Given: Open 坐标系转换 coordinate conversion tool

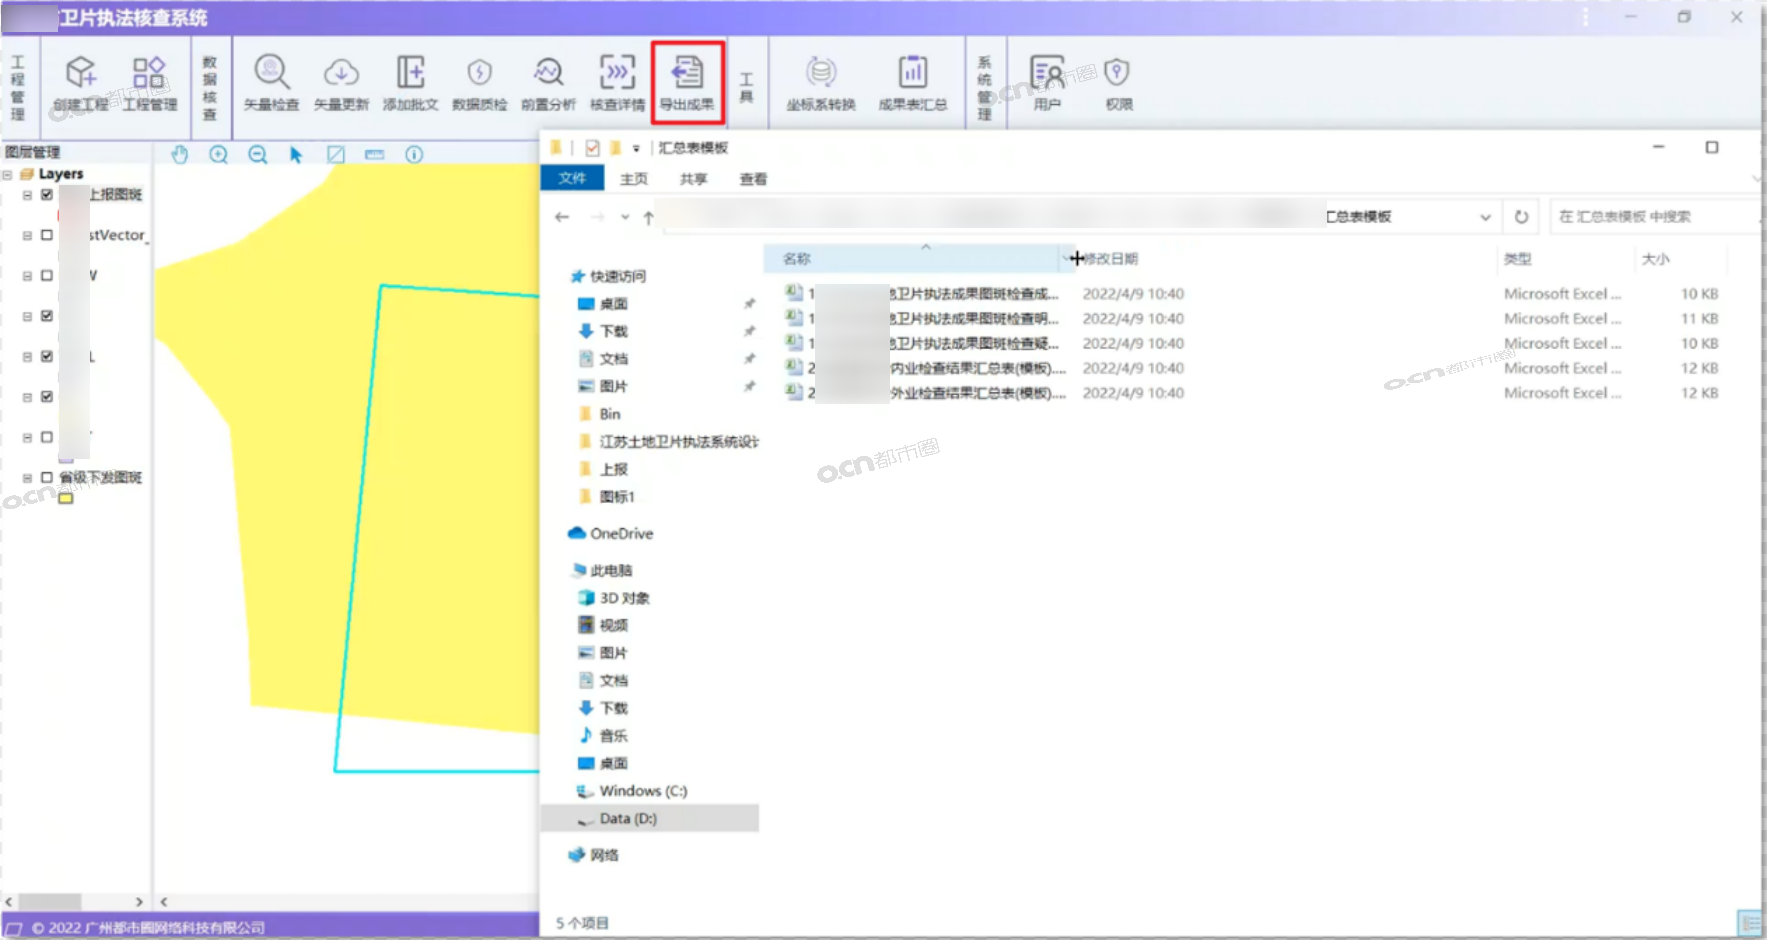Looking at the screenshot, I should 821,83.
